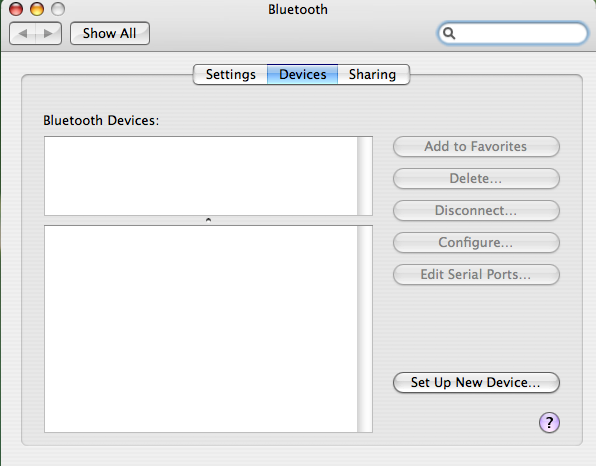Close the Bluetooth window with the red button
Viewport: 596px width, 466px height.
pos(16,9)
